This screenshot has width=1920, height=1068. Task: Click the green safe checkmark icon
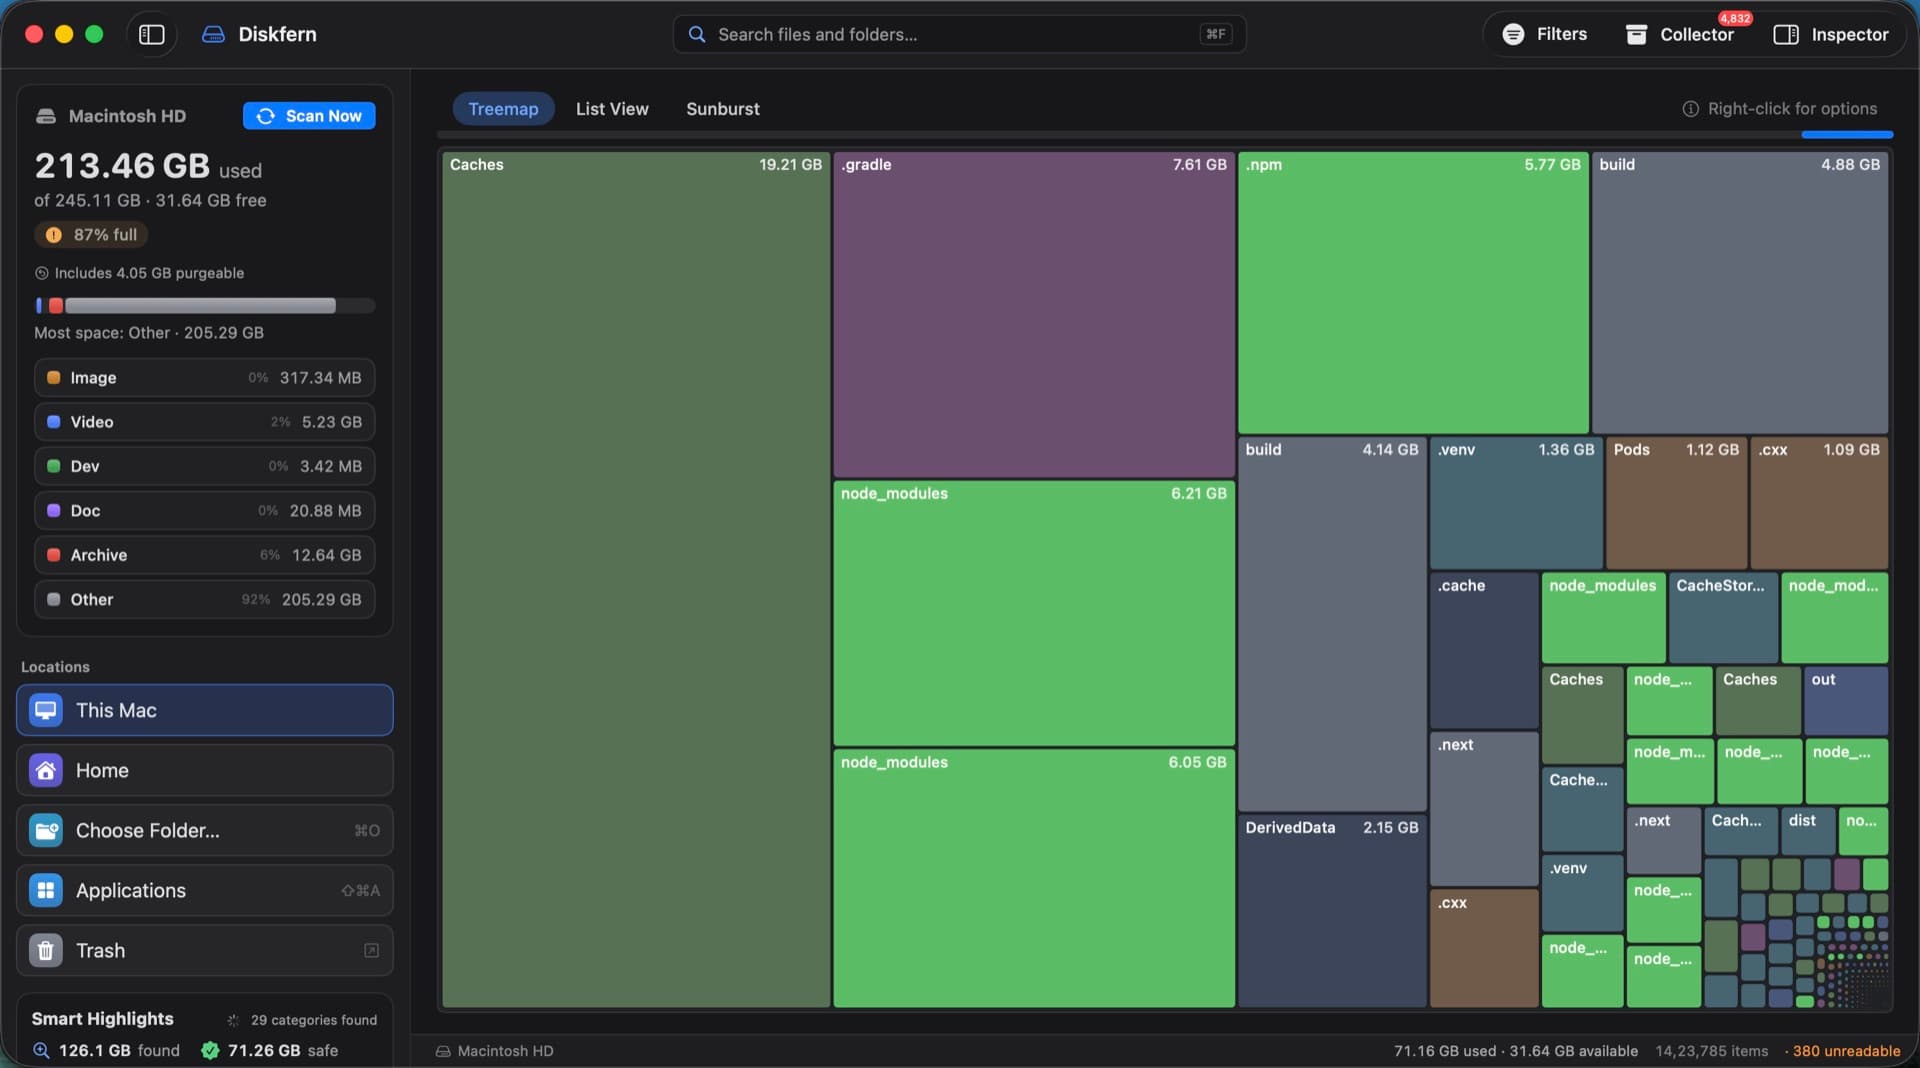[210, 1050]
